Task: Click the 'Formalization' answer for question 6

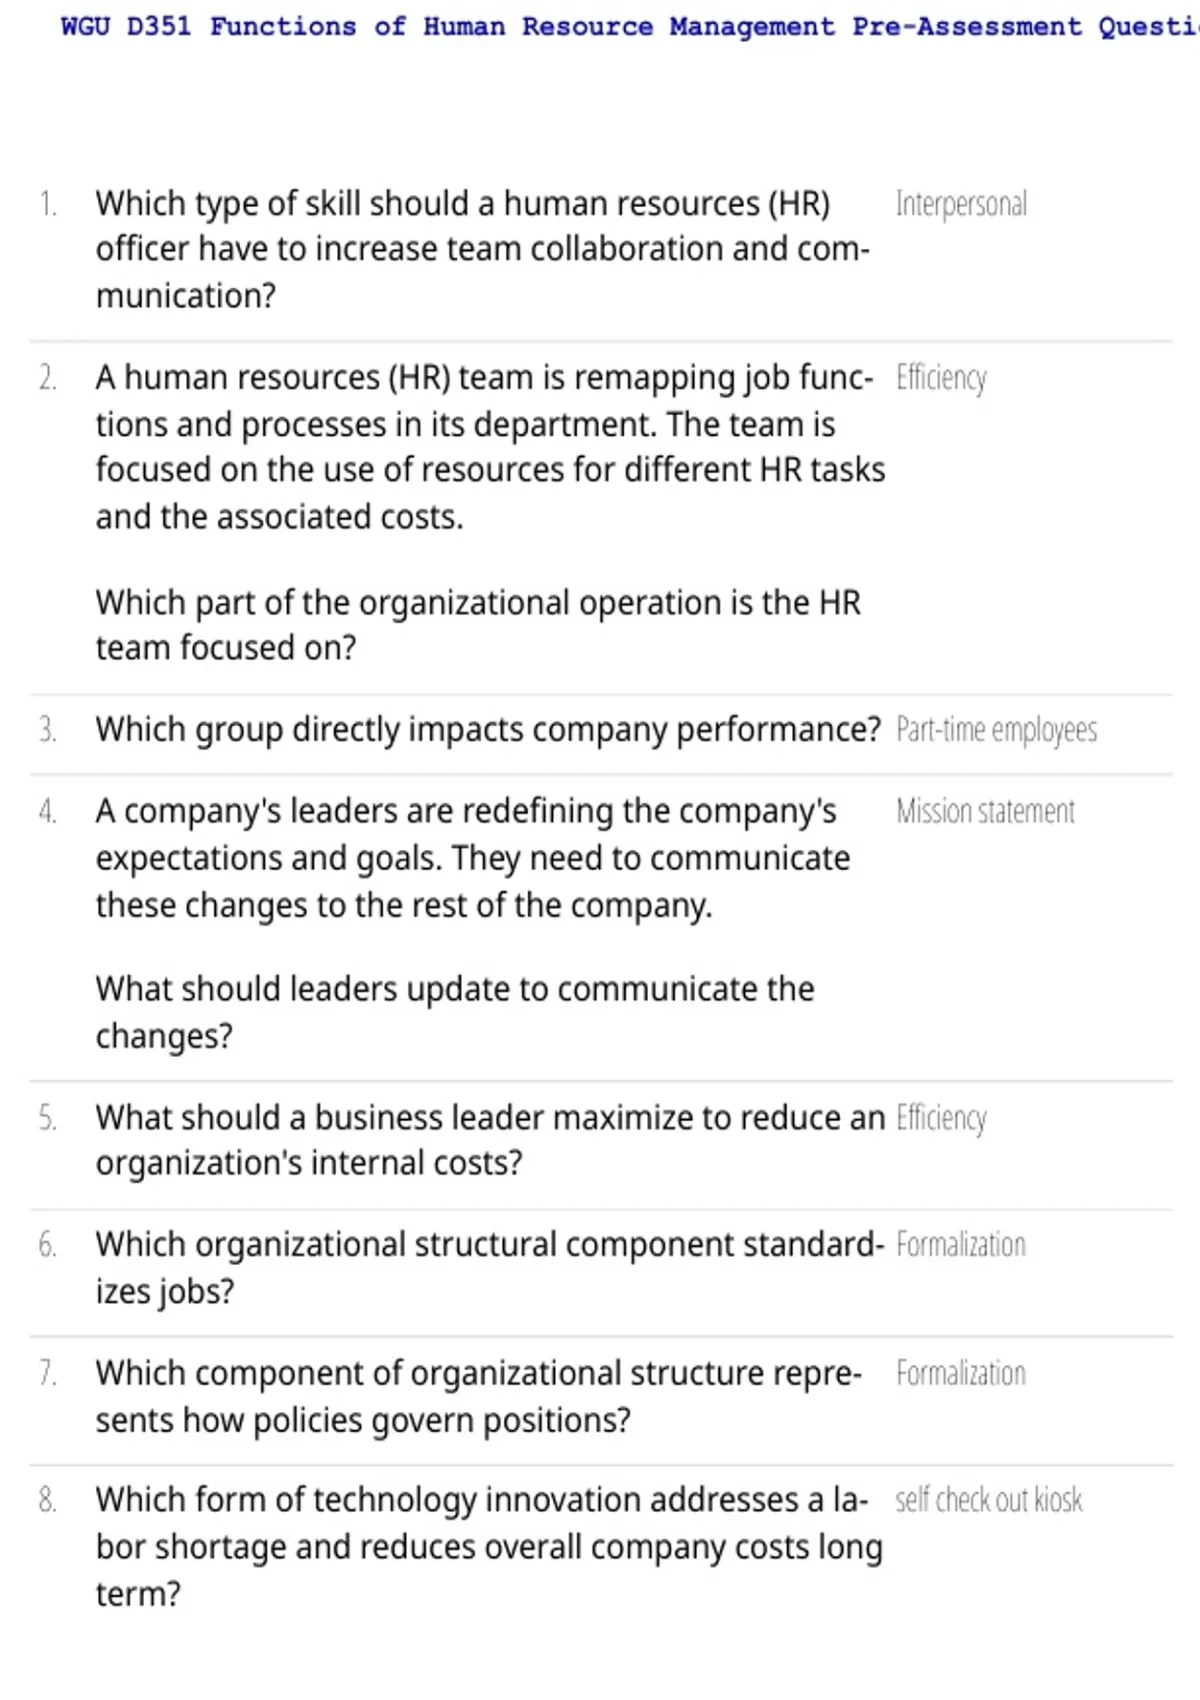Action: (x=961, y=1245)
